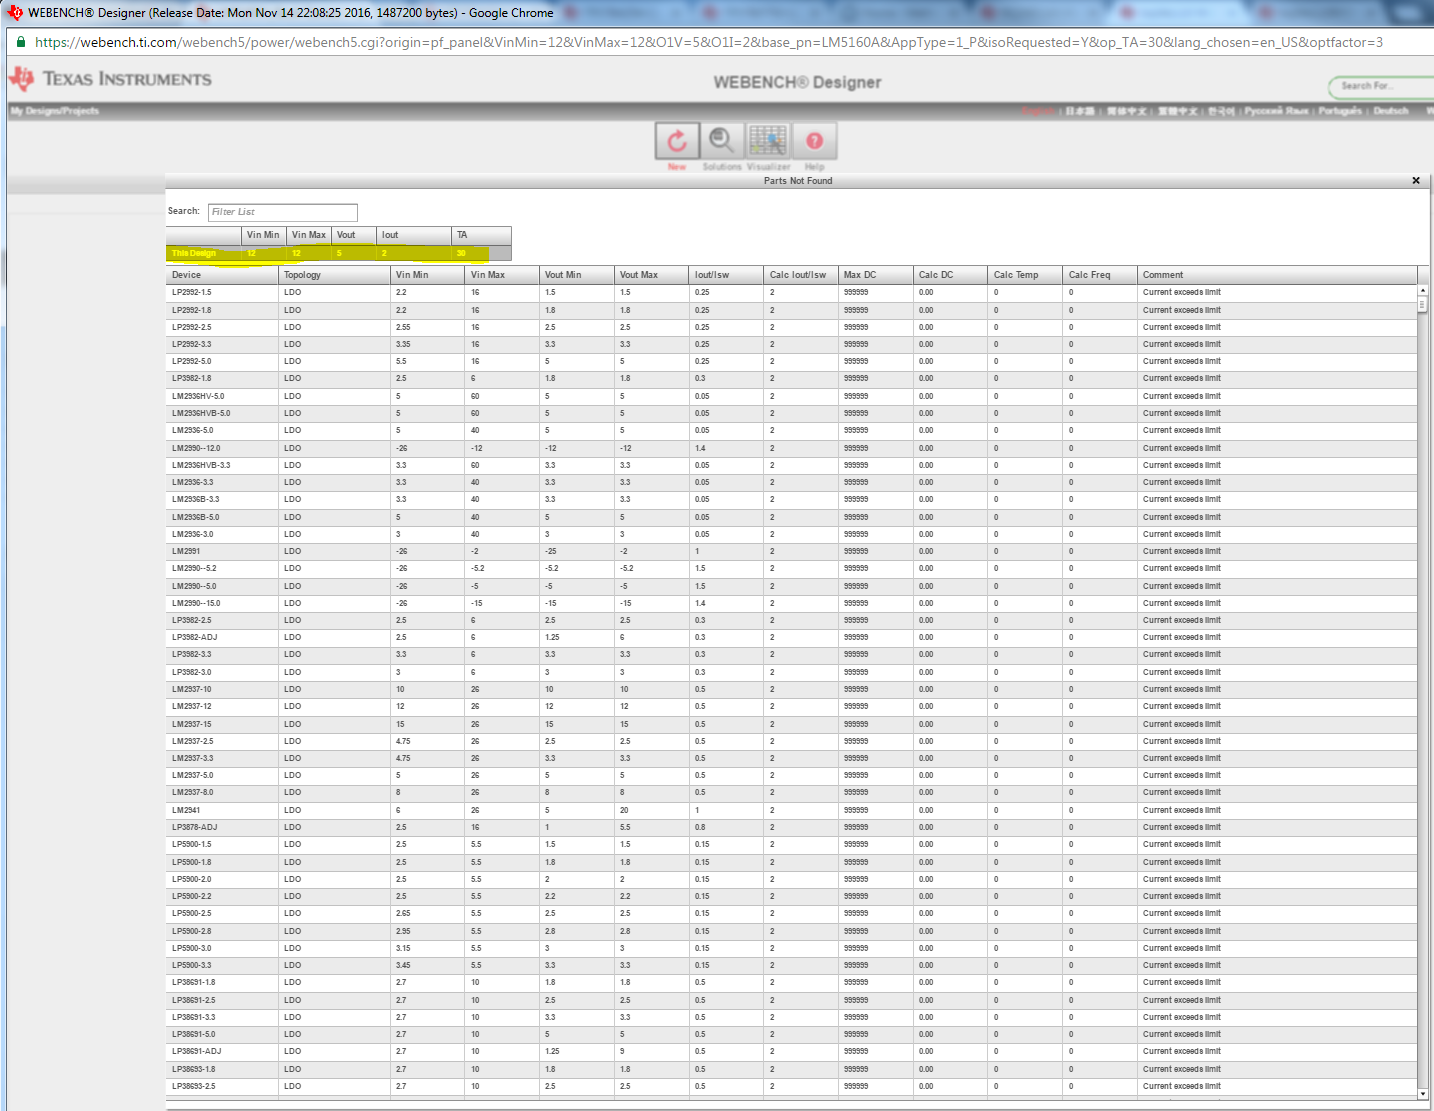Switch language to Deutsch
Image resolution: width=1434 pixels, height=1111 pixels.
tap(1391, 111)
